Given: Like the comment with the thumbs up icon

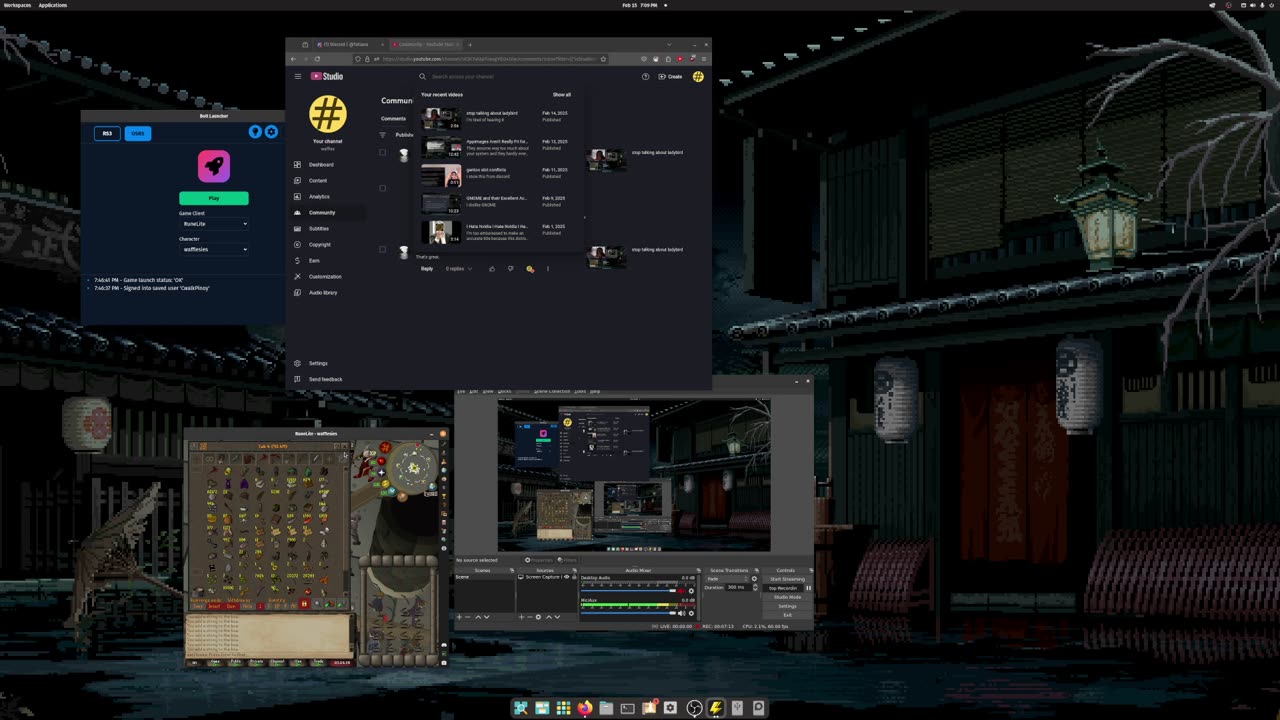Looking at the screenshot, I should click(x=492, y=268).
